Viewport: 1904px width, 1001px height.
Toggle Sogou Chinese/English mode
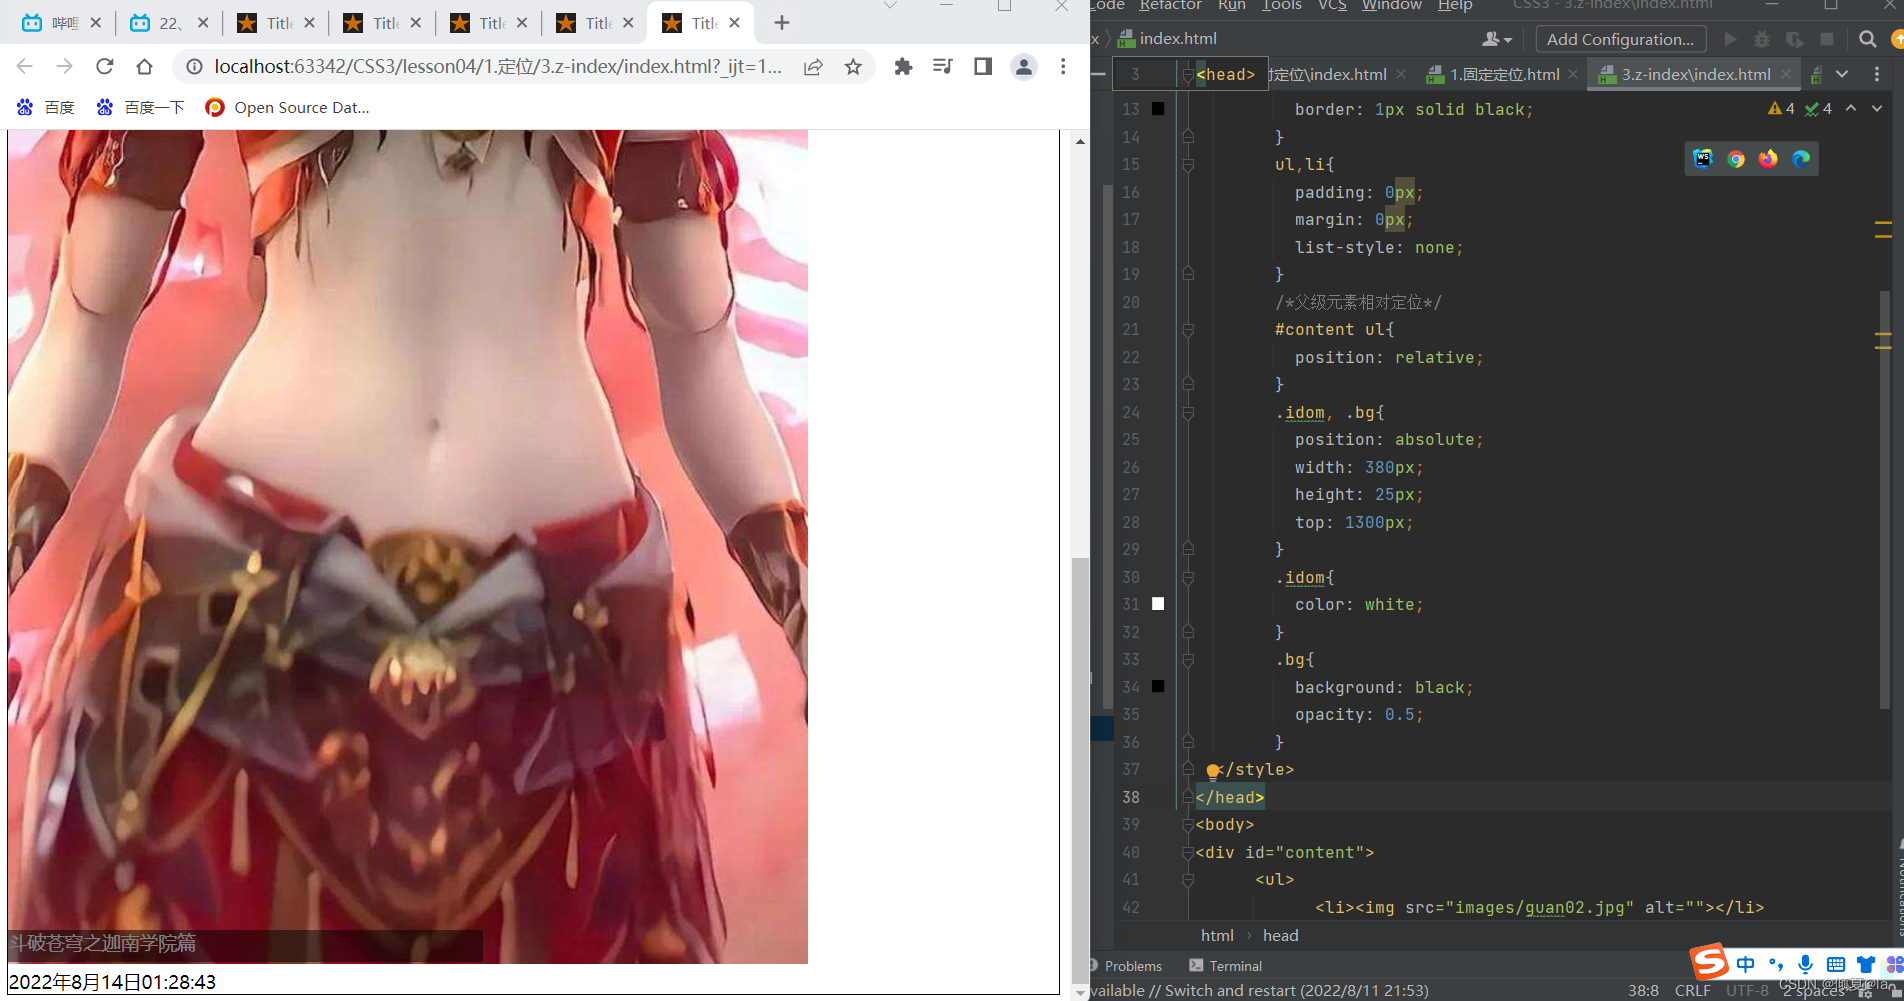1746,964
